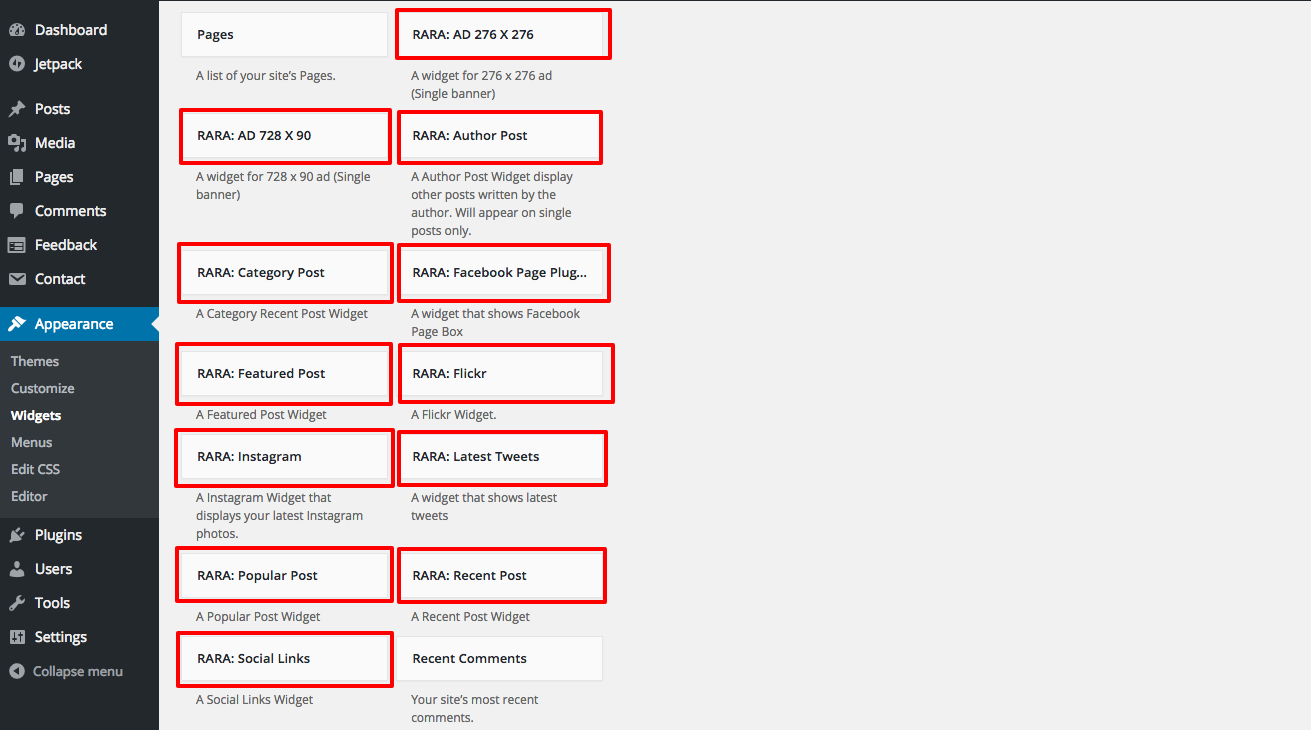Click "A Recent Post Widget" description
The height and width of the screenshot is (730, 1311).
click(470, 617)
